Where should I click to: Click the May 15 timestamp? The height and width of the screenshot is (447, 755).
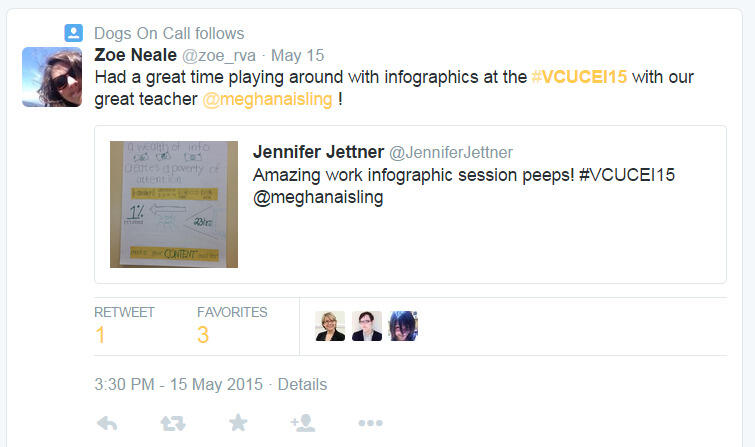[x=297, y=54]
